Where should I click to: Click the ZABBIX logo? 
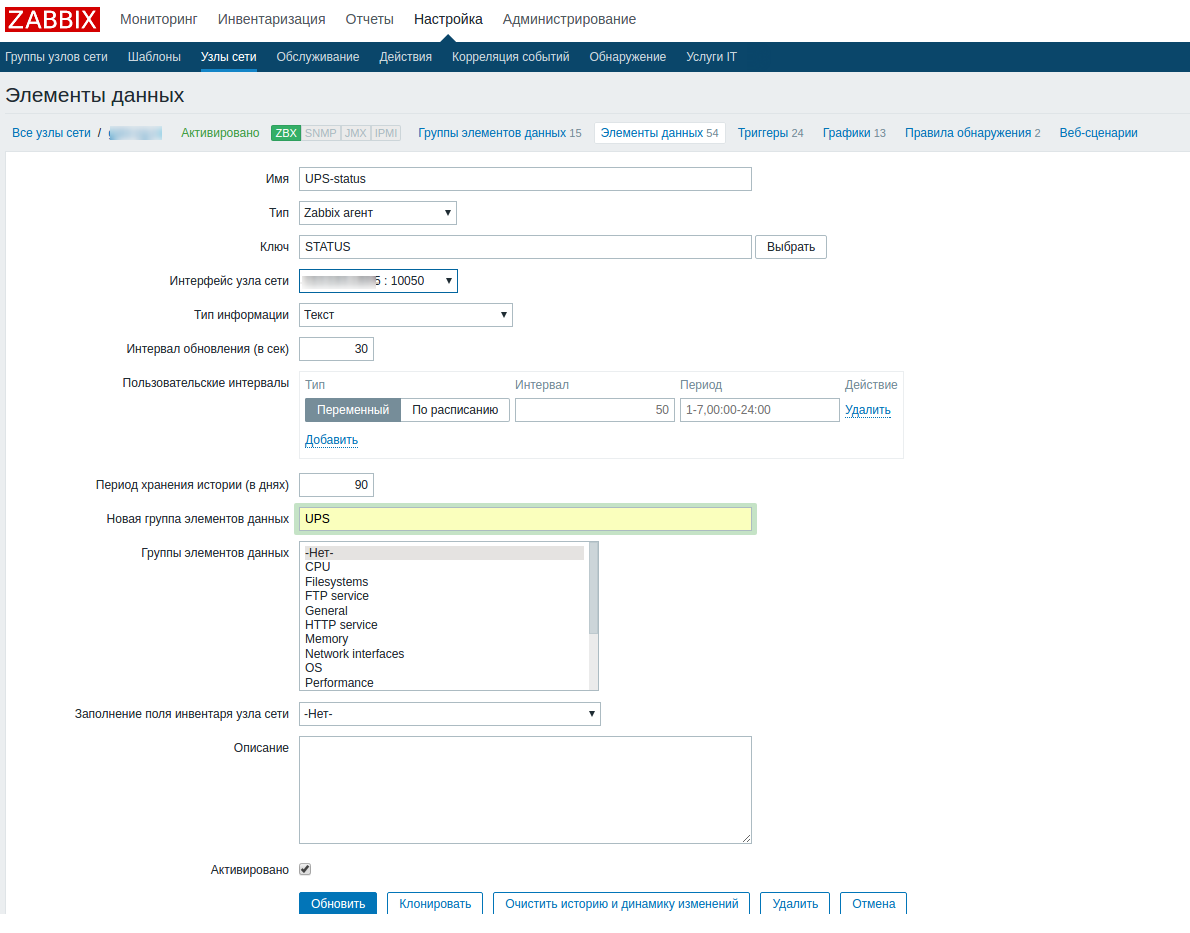coord(53,19)
